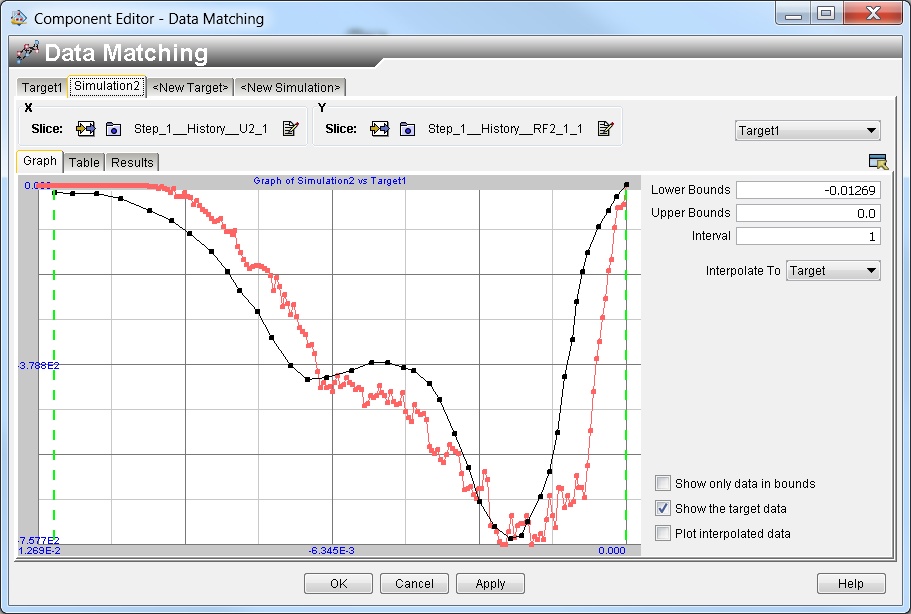Open the Table tab
The height and width of the screenshot is (614, 911).
tap(84, 162)
